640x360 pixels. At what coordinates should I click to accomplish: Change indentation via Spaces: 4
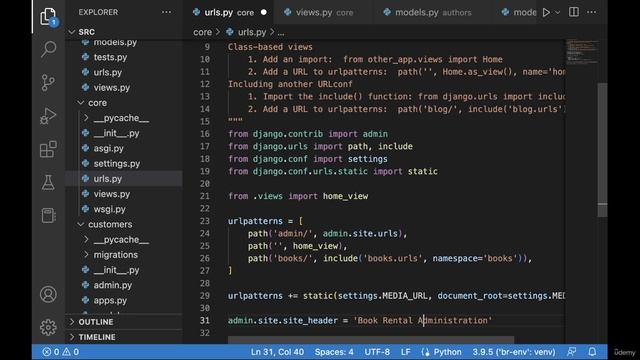(x=334, y=352)
